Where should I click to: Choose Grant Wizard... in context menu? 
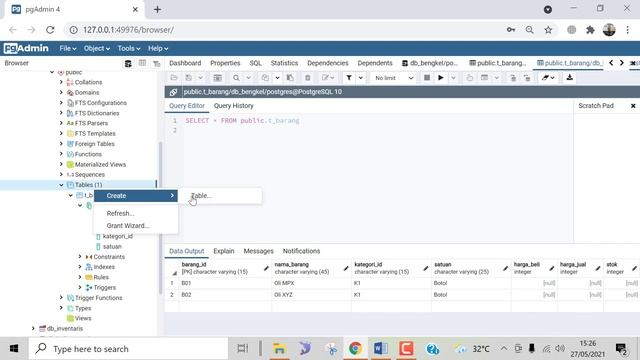[136, 226]
